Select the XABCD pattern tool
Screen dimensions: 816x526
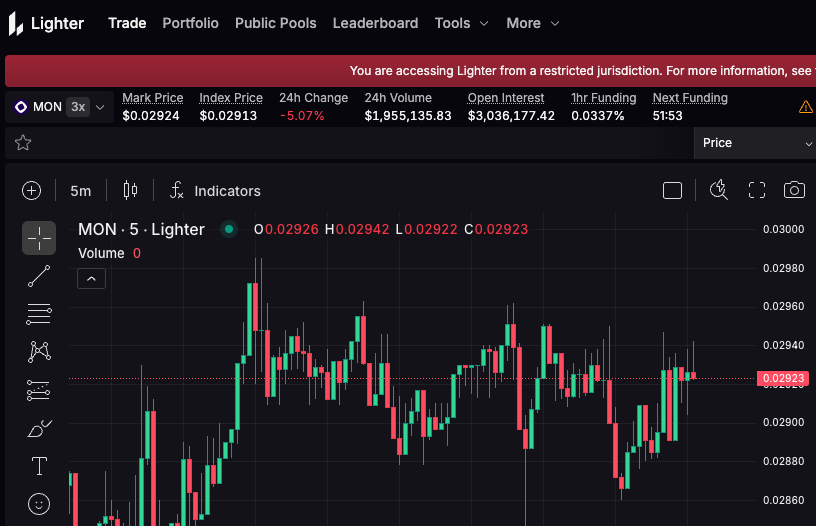click(x=39, y=352)
